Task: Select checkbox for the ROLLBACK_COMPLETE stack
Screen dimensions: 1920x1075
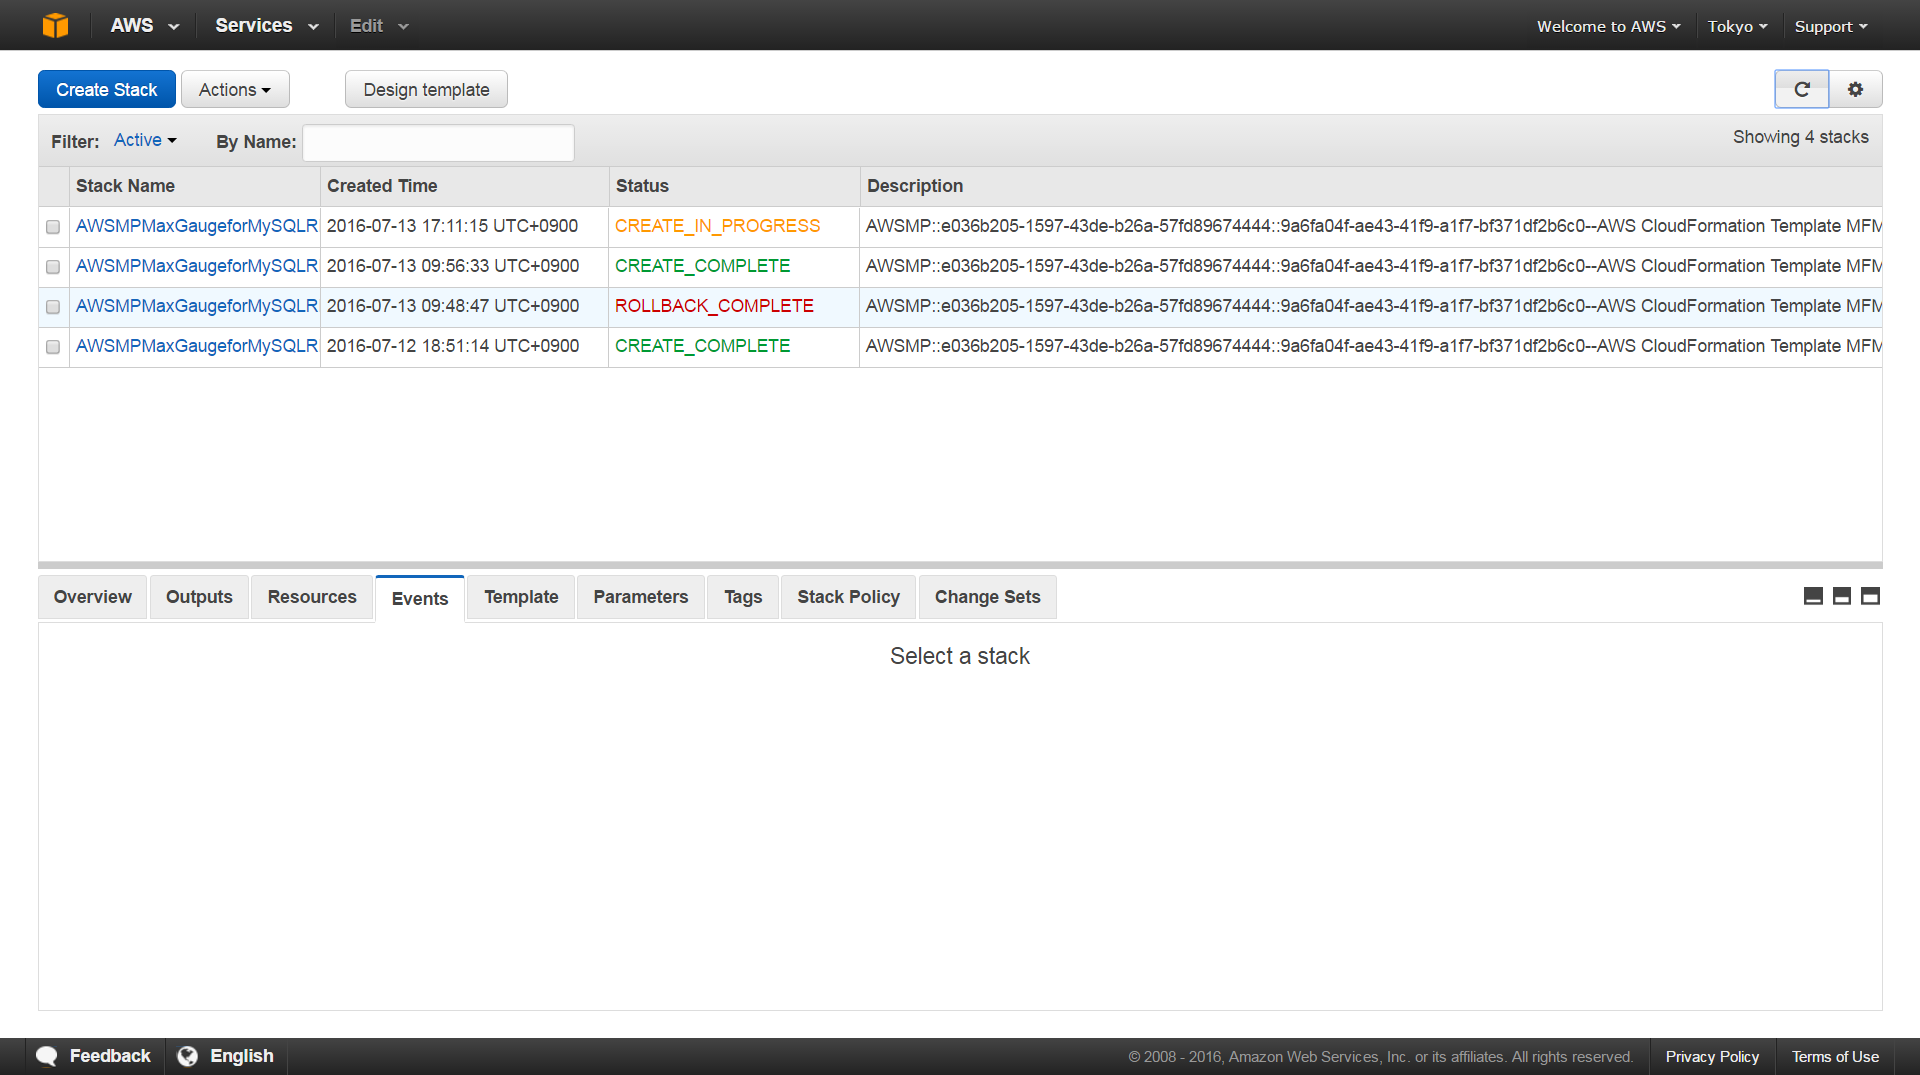Action: tap(53, 307)
